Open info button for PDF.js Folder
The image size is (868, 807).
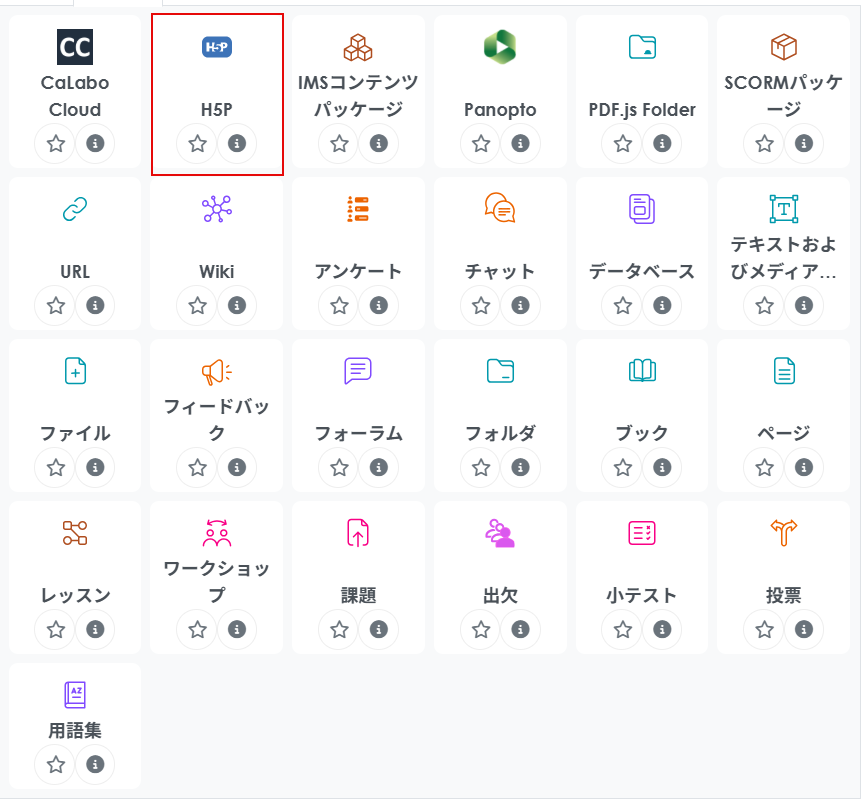661,144
